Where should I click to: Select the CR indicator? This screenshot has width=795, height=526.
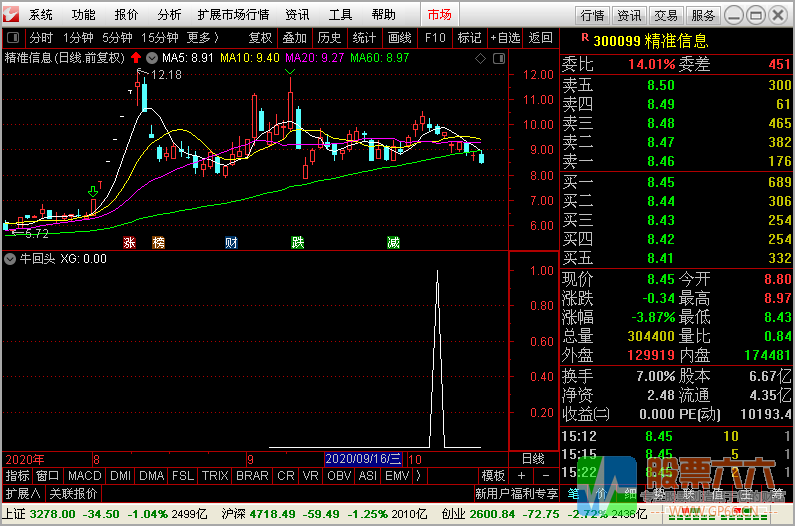285,476
